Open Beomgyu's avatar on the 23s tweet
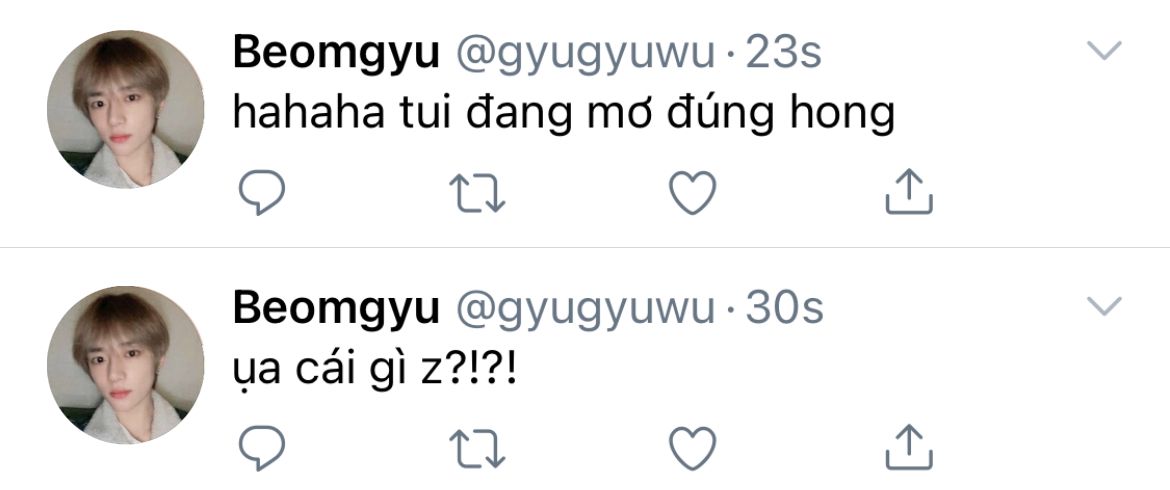This screenshot has width=1170, height=490. 125,109
